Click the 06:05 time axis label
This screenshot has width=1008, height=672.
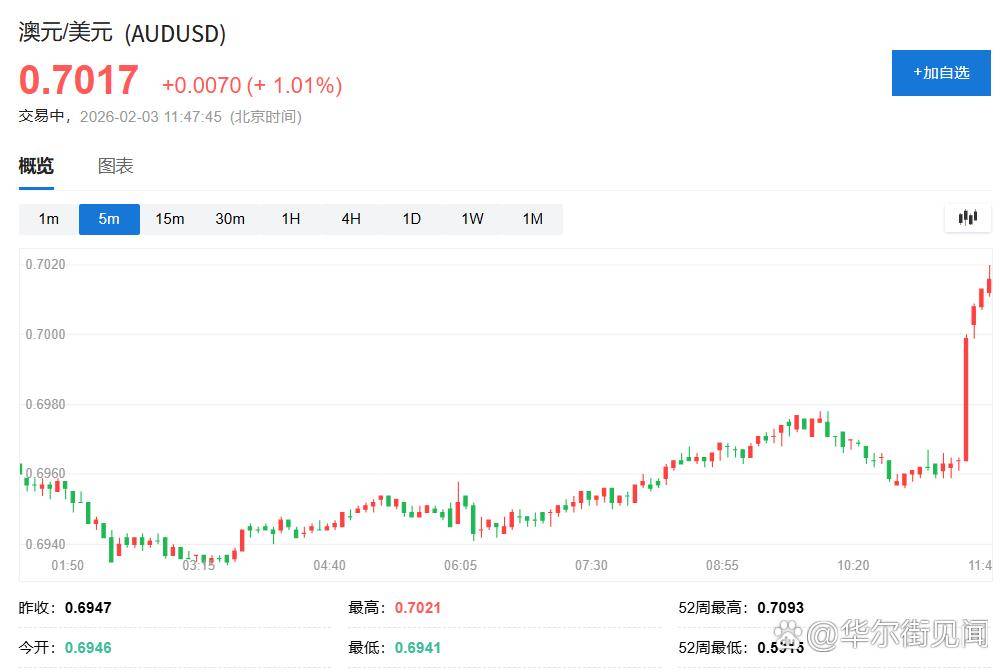pos(460,566)
